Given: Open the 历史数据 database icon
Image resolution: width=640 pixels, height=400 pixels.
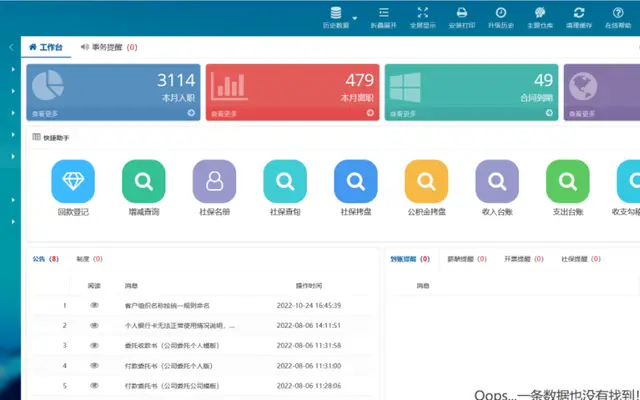Looking at the screenshot, I should 336,13.
